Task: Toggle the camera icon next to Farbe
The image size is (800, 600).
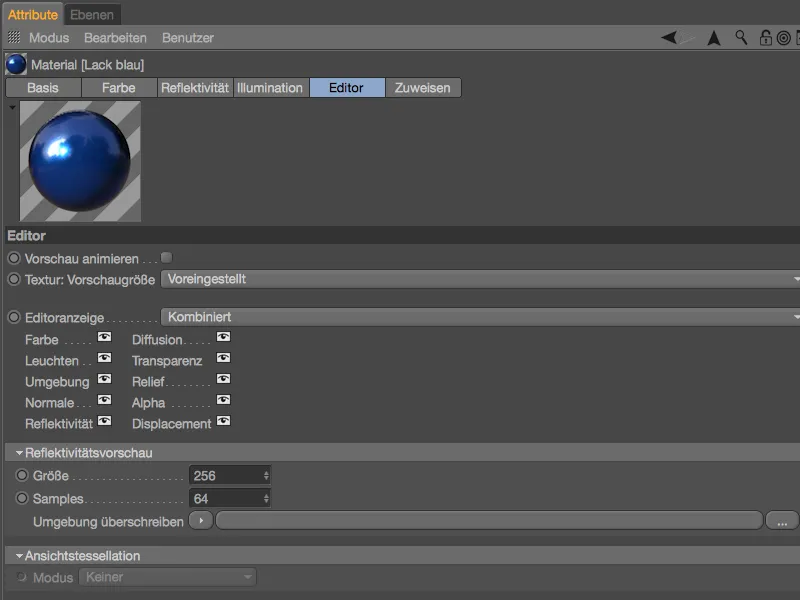Action: click(x=105, y=339)
